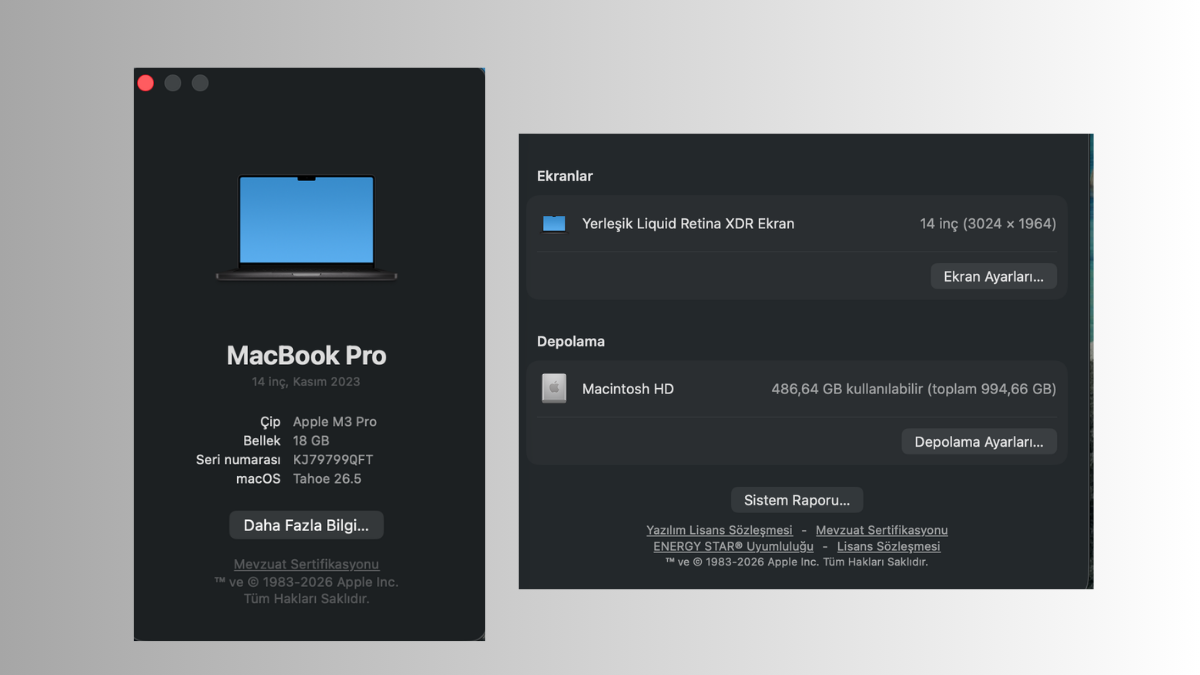Open Depolama Ayarları storage settings

click(x=979, y=442)
